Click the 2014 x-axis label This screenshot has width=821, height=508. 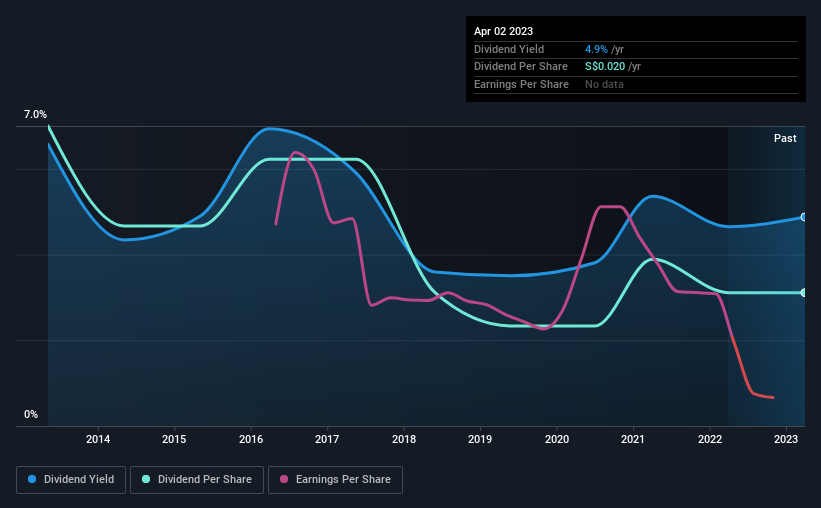[98, 439]
